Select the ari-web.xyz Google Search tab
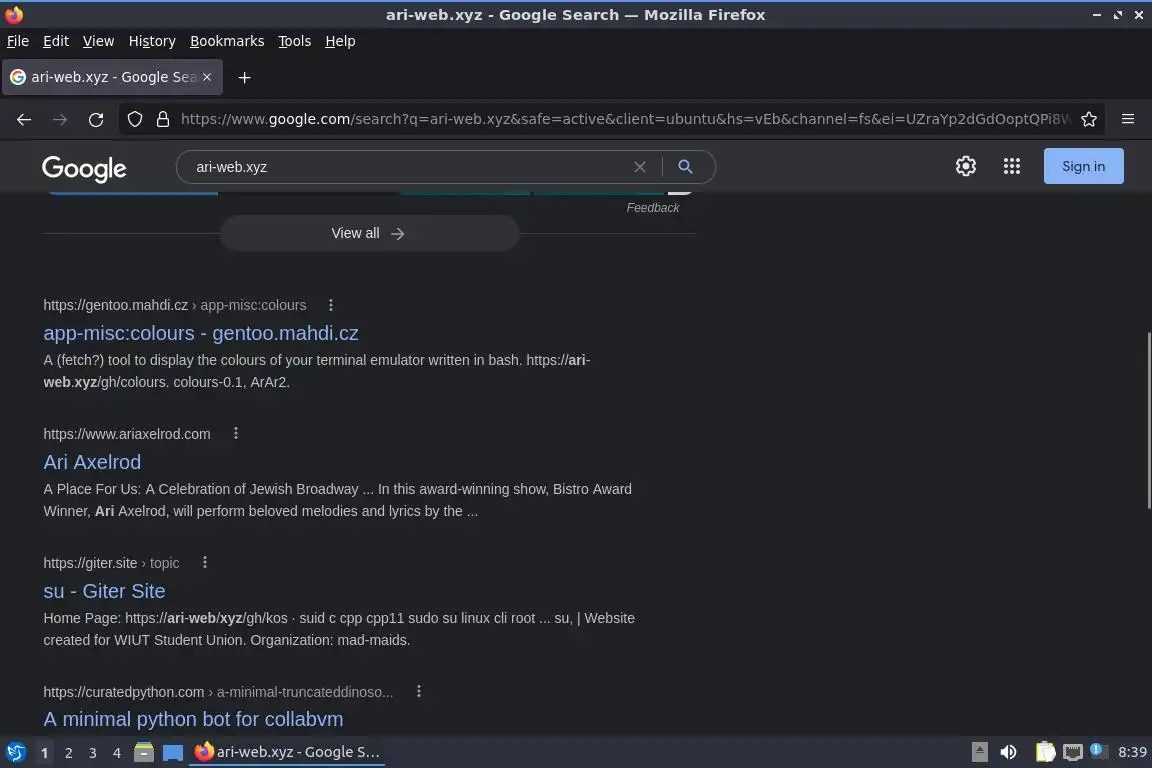Screen dimensions: 1152x768 click(x=112, y=77)
